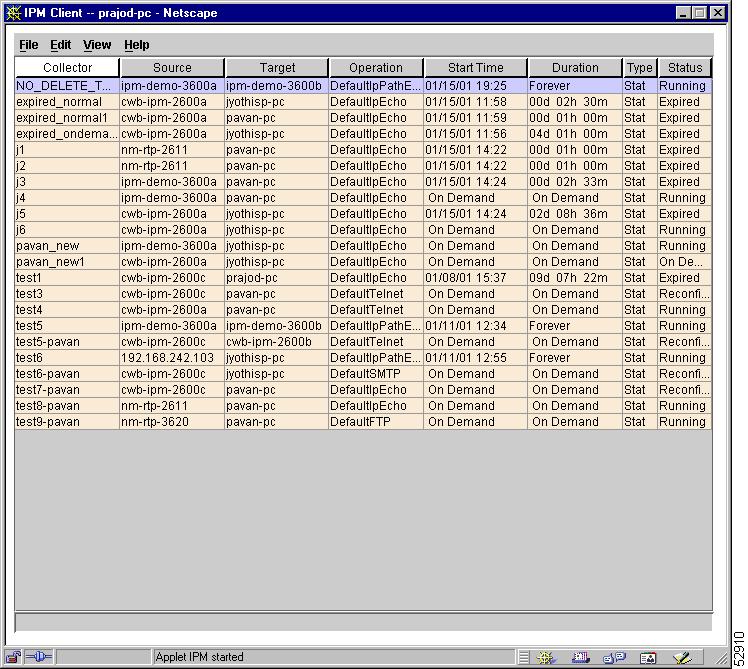Select the test6-pavan collector
This screenshot has height=669, width=748.
point(363,374)
